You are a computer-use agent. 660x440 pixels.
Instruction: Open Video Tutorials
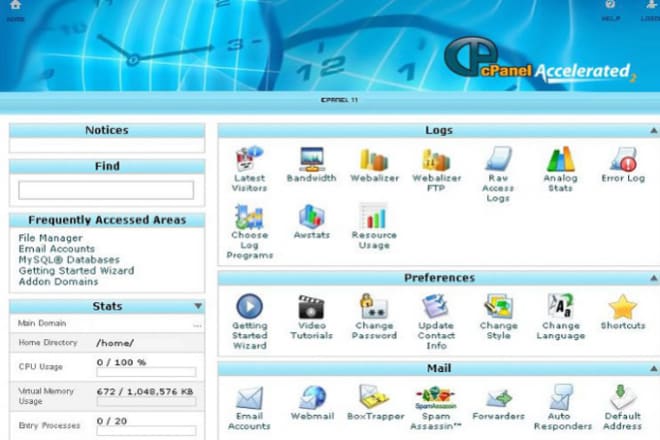tap(311, 317)
